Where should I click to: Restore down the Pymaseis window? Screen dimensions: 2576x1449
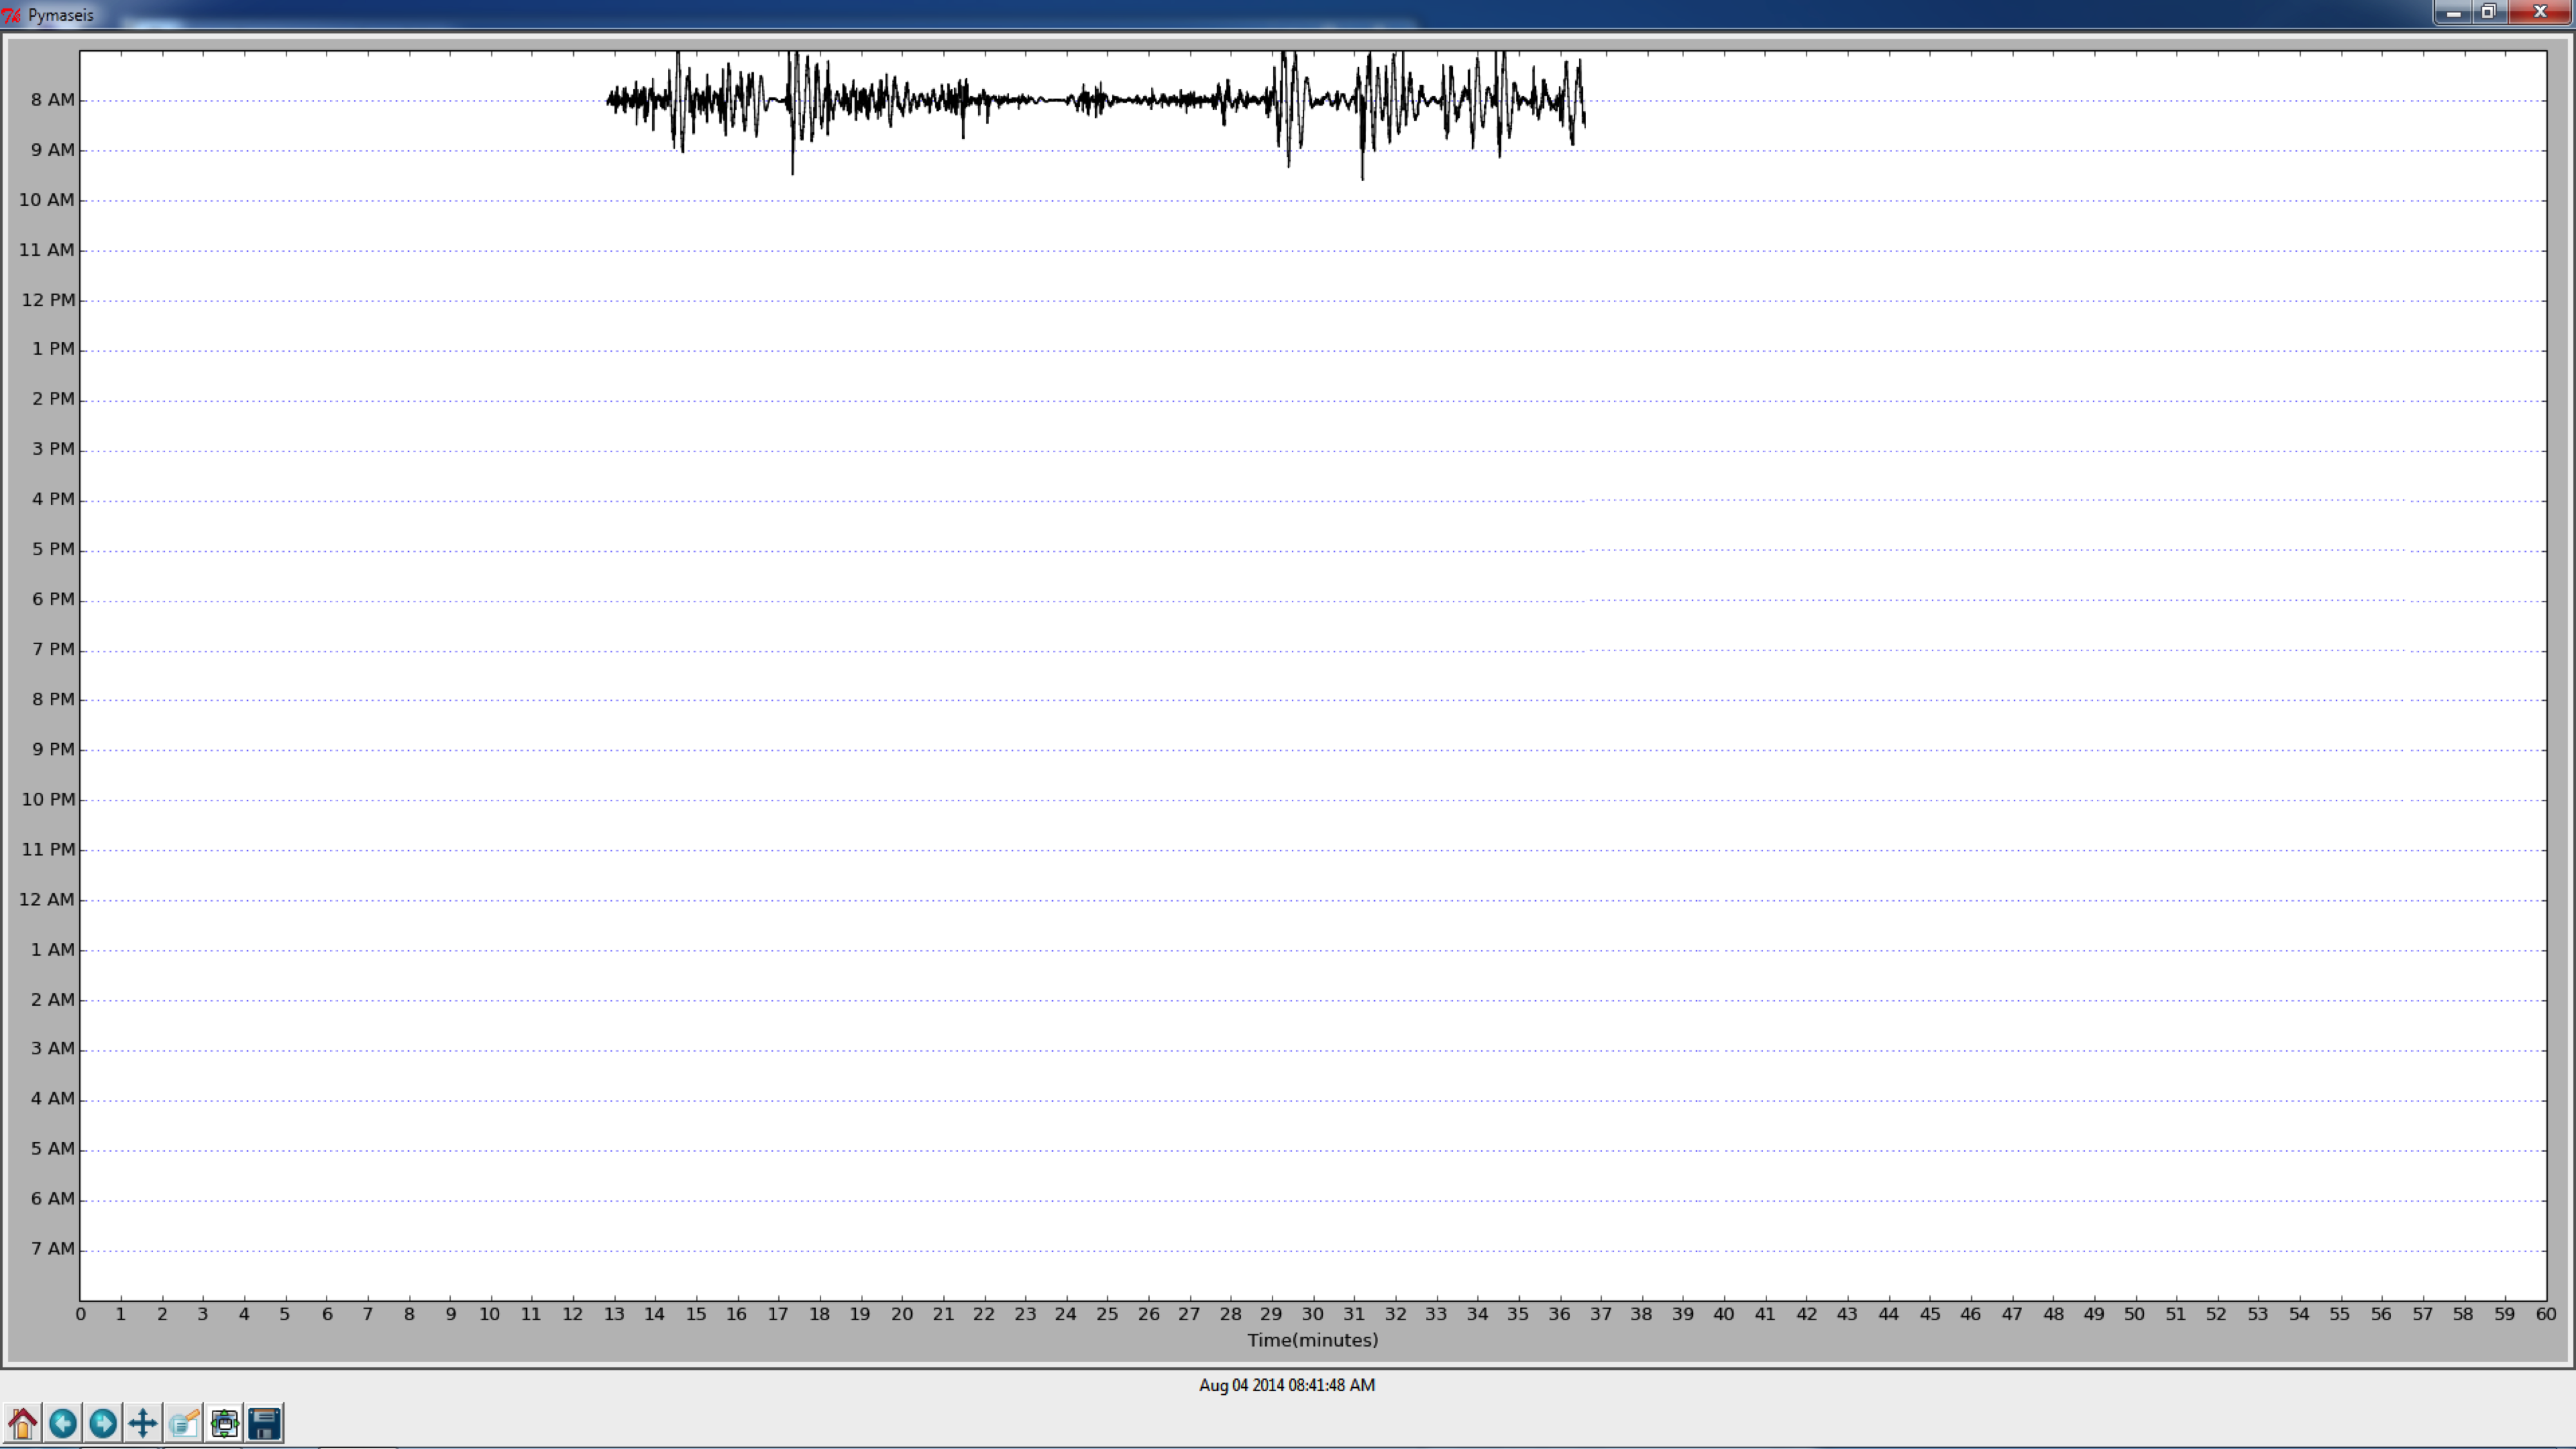coord(2489,13)
